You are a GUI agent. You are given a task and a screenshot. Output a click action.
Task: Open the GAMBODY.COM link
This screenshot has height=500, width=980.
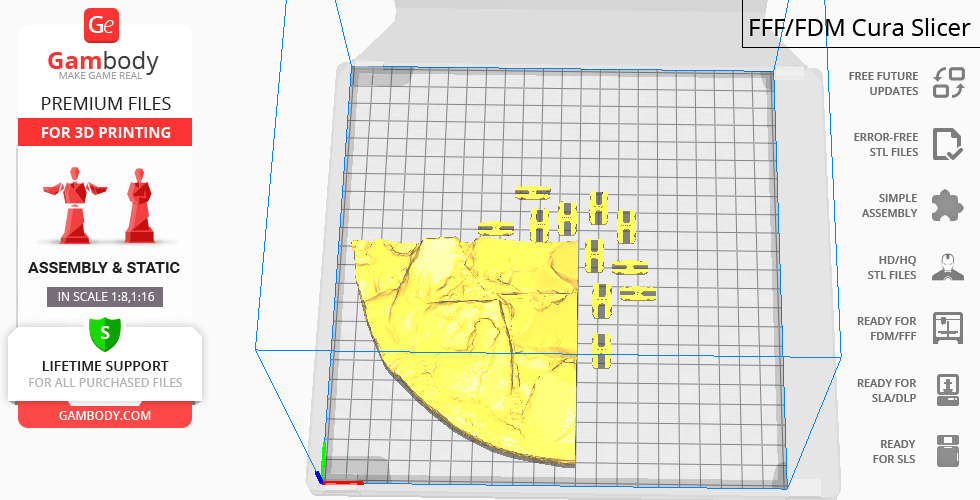[104, 415]
